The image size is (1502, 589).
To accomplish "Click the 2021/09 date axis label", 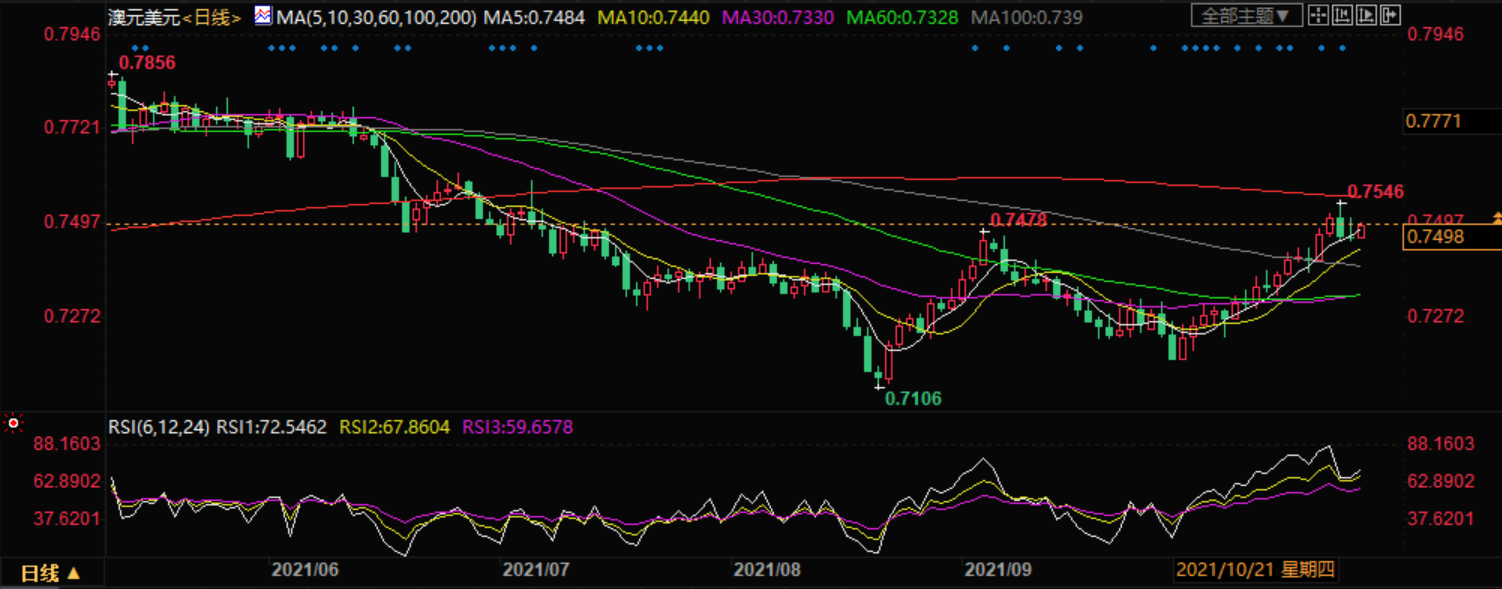I will [997, 570].
